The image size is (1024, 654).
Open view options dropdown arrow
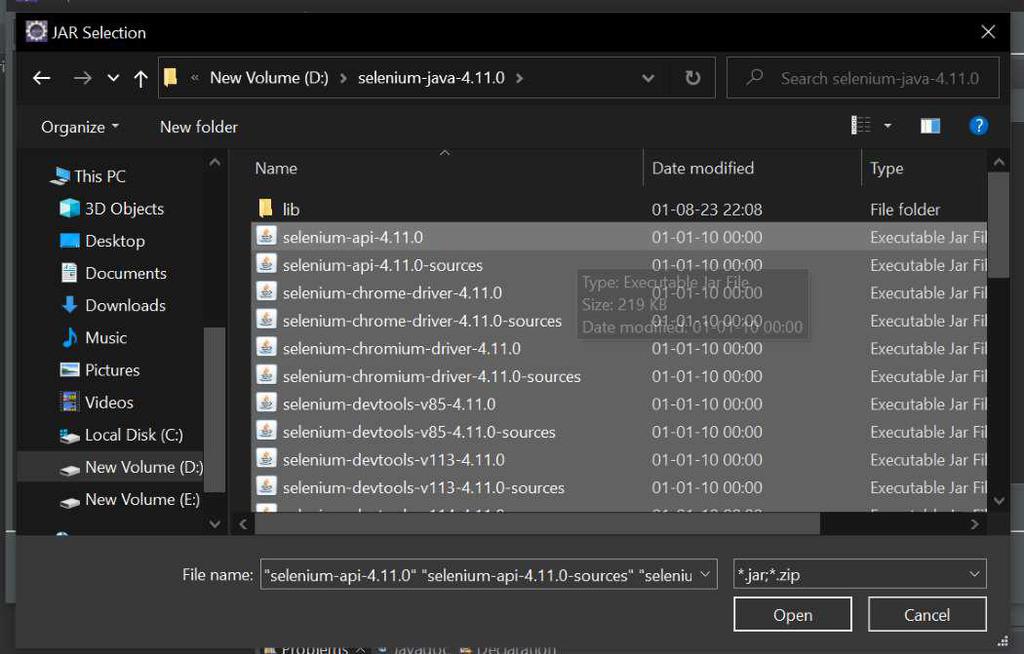pos(888,125)
